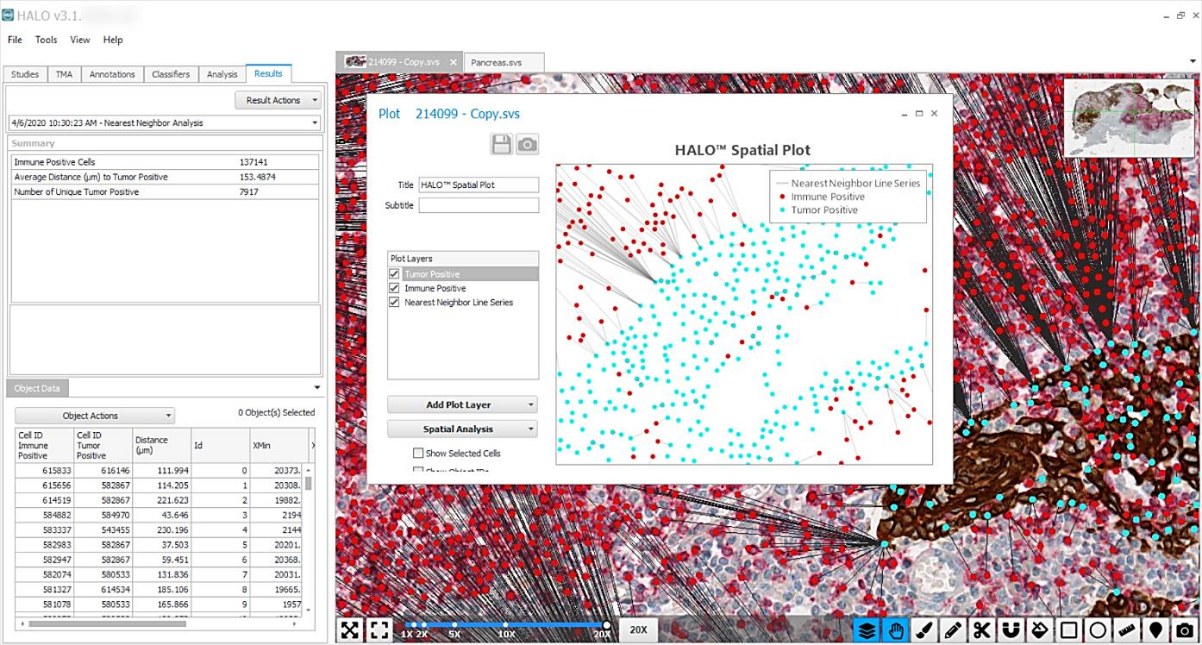
Task: Open the layers tool in bottom toolbar
Action: coord(867,630)
